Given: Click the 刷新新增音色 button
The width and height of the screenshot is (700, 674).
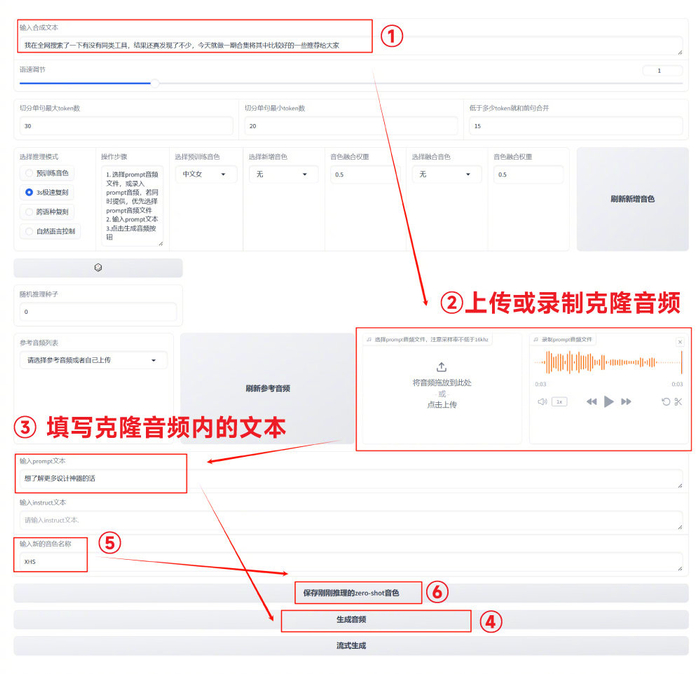Looking at the screenshot, I should 633,199.
